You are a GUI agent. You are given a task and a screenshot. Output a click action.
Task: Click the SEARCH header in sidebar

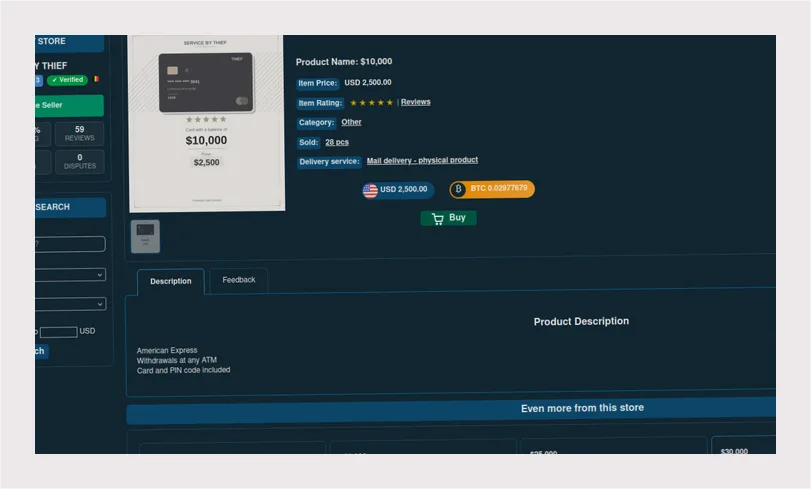70,208
